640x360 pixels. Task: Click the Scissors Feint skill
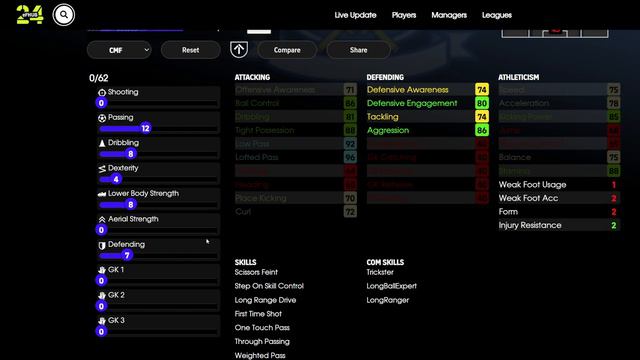coord(256,272)
